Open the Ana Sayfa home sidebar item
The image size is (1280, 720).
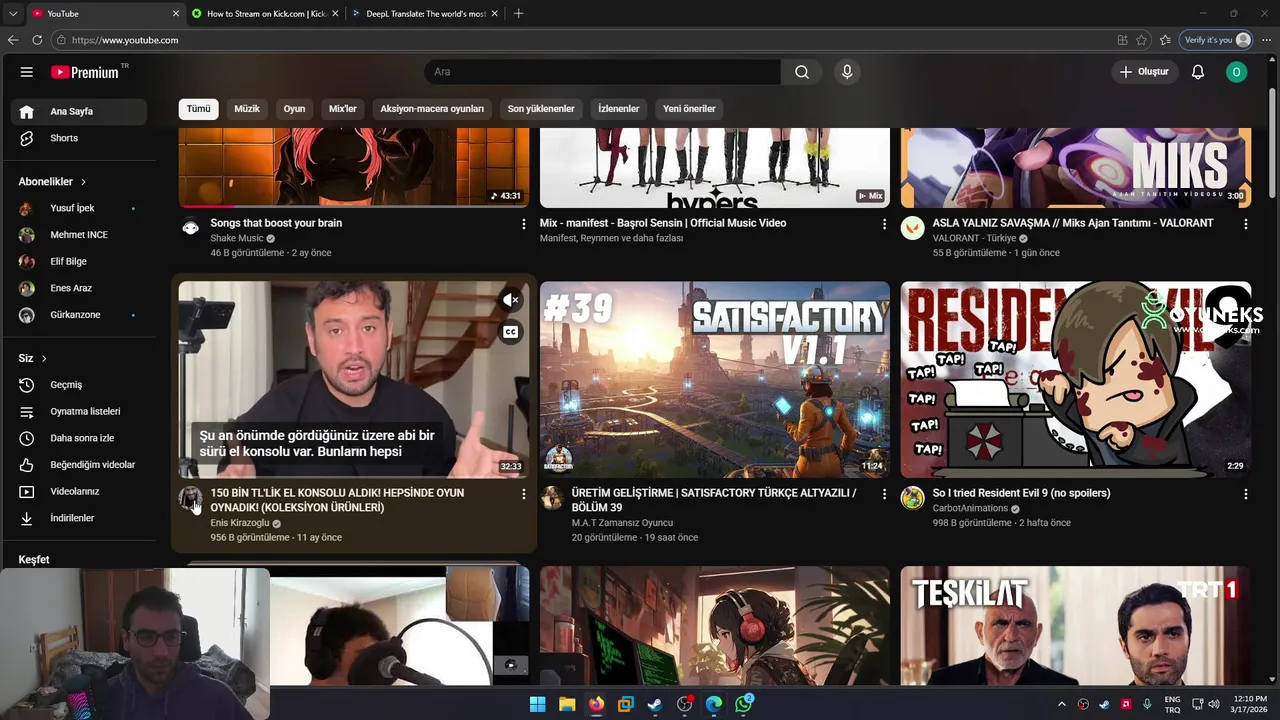79,111
